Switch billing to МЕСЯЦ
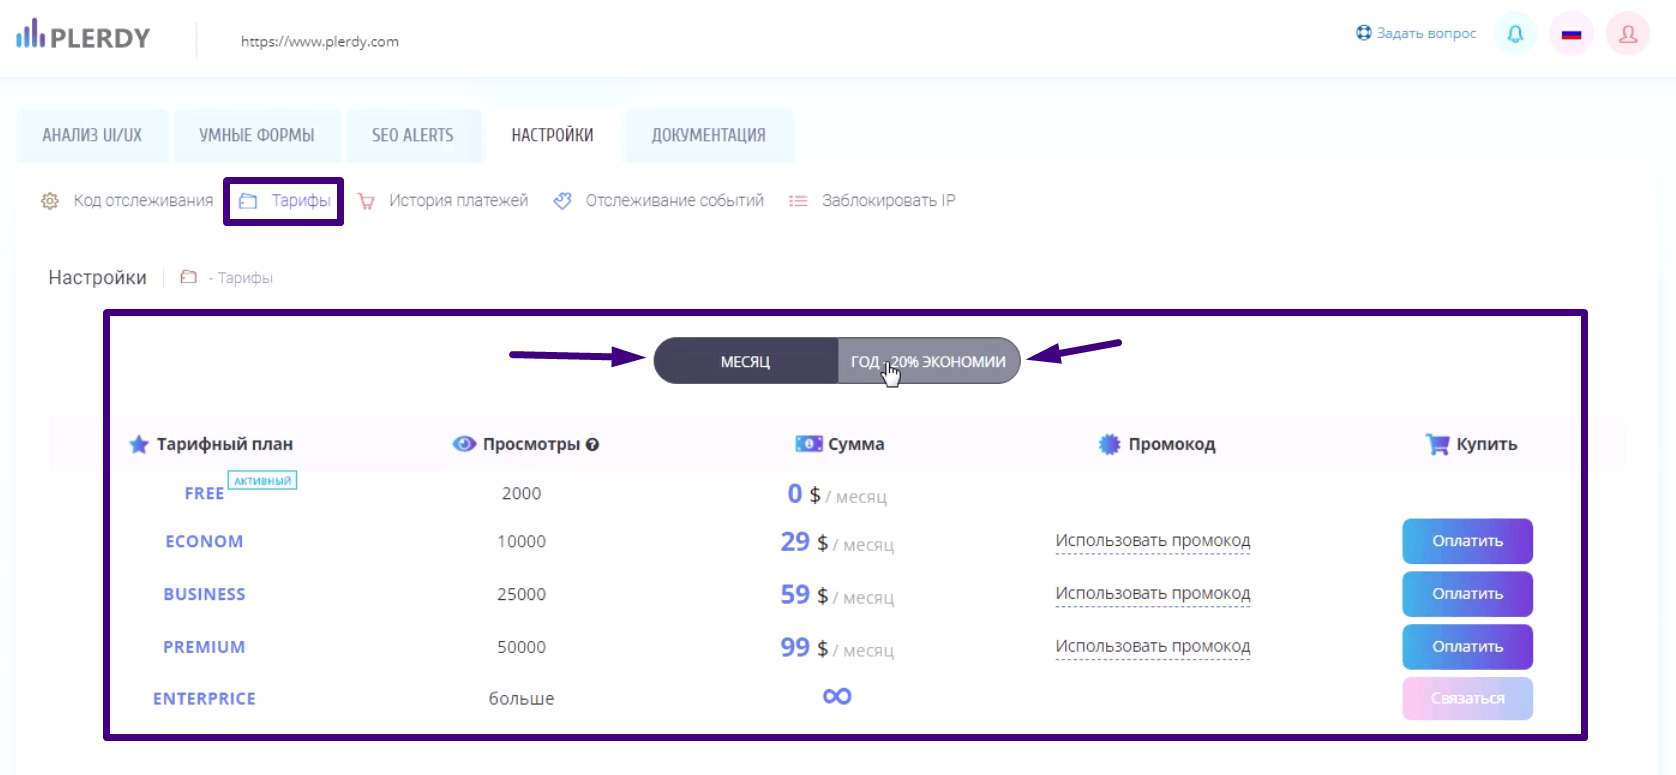The width and height of the screenshot is (1676, 775). click(x=746, y=361)
